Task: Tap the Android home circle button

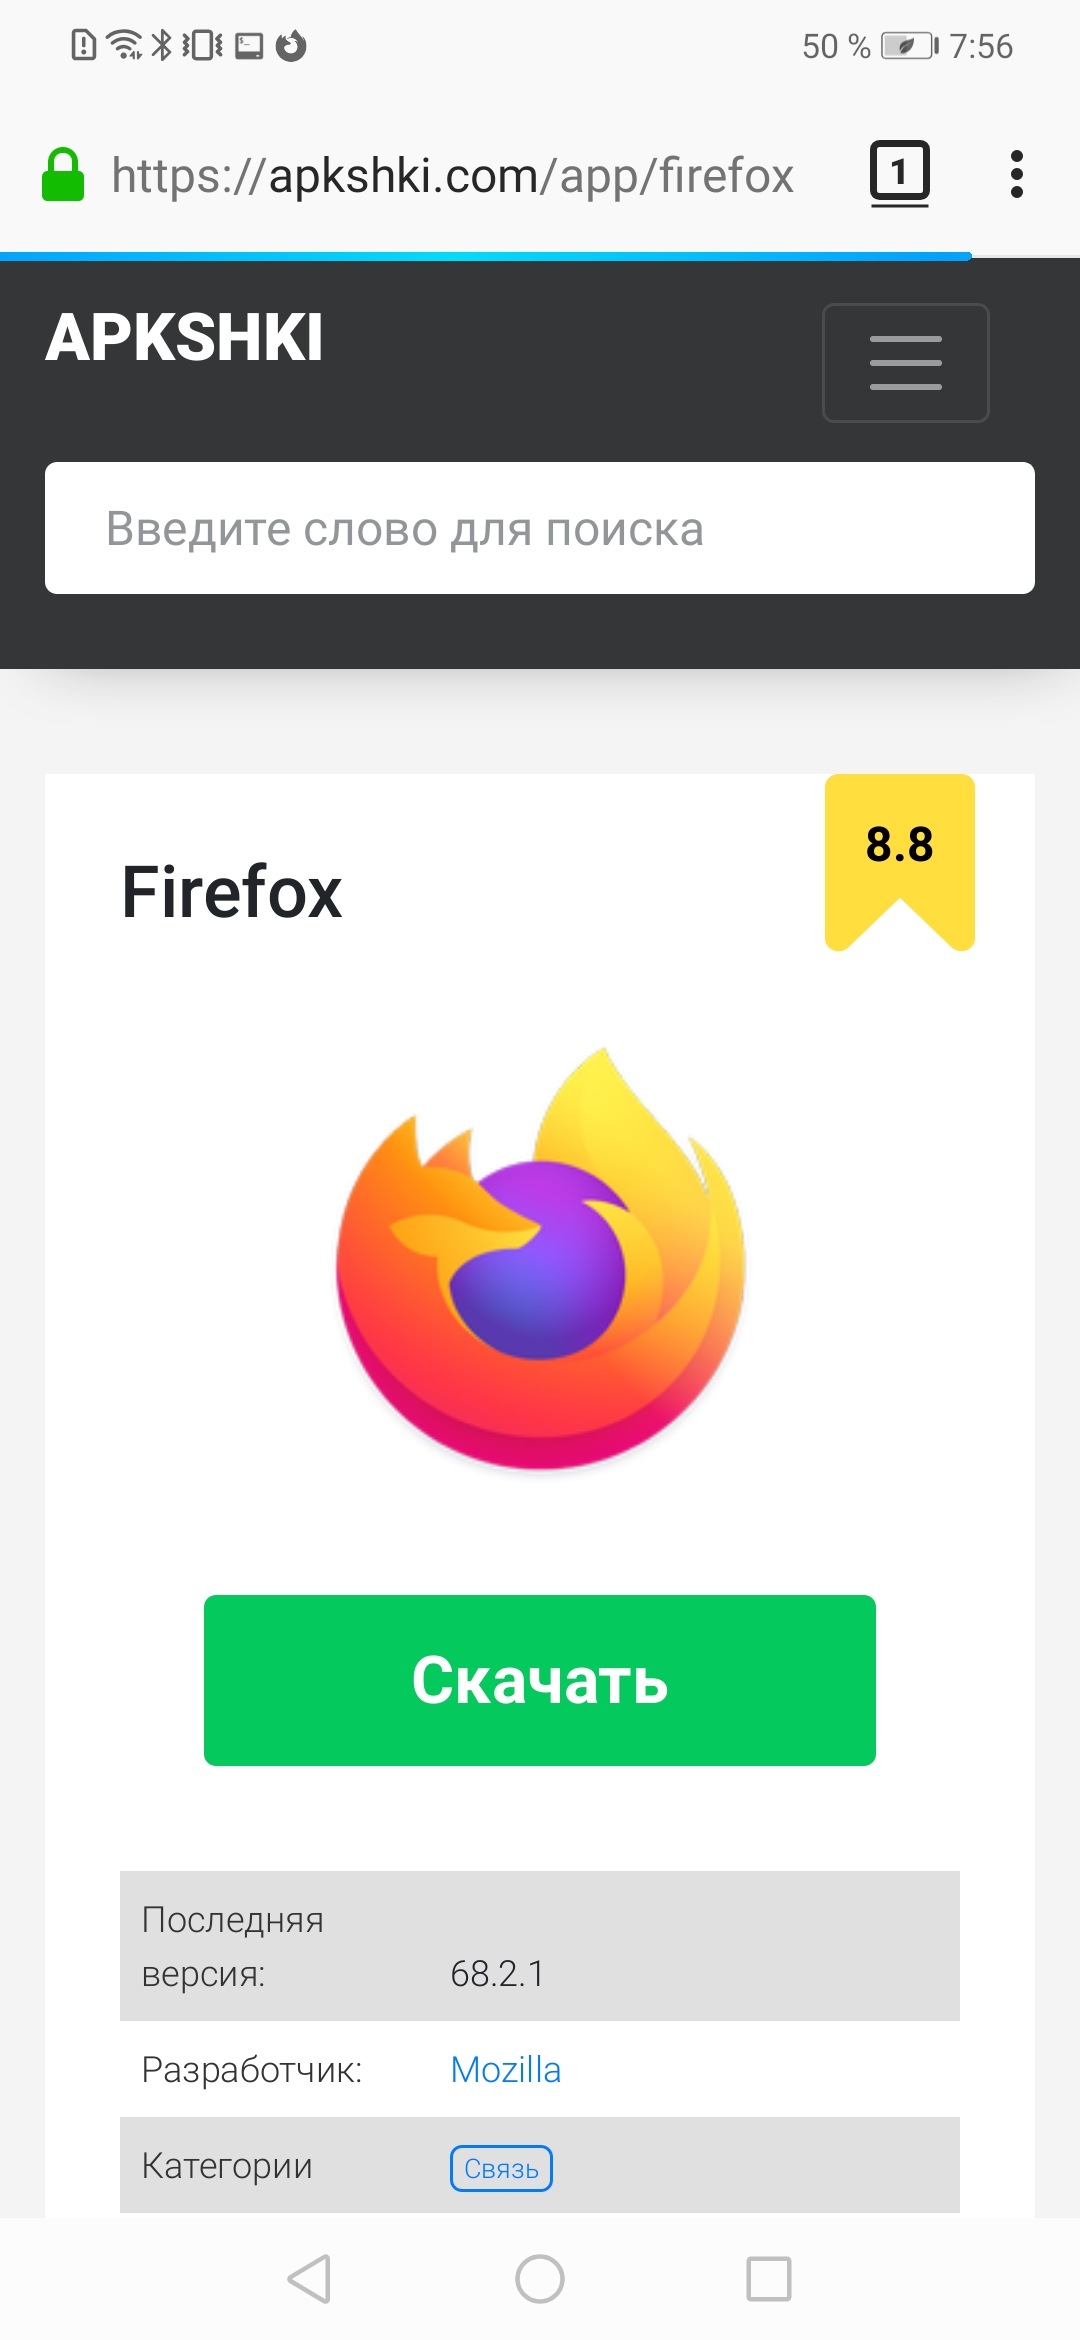Action: [540, 2279]
